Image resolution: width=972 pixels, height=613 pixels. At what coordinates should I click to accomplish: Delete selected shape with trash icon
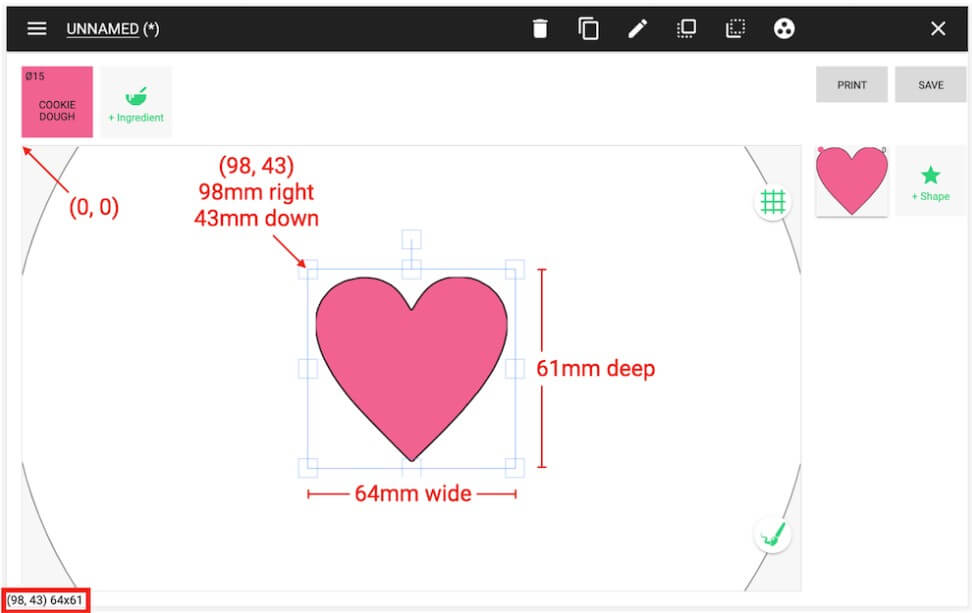[x=540, y=29]
